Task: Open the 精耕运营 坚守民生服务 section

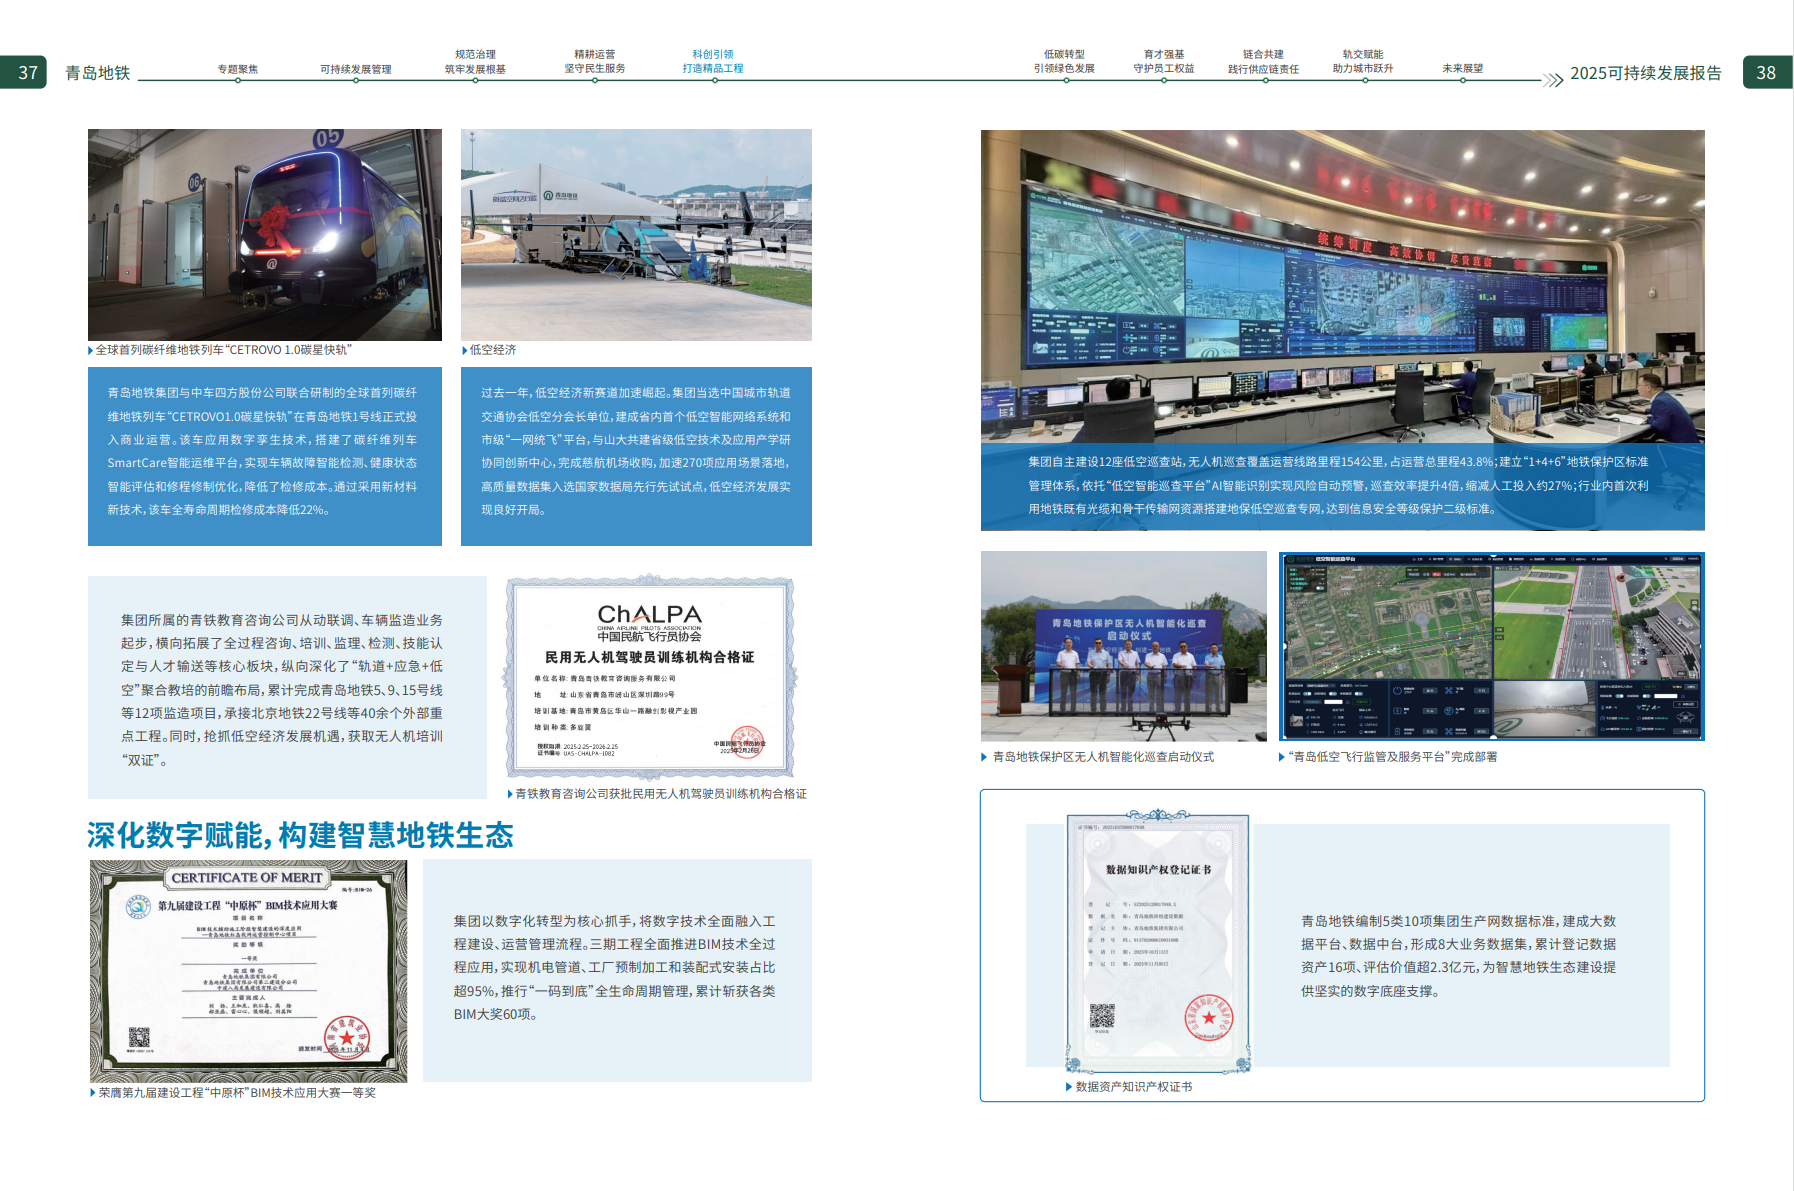Action: (595, 62)
